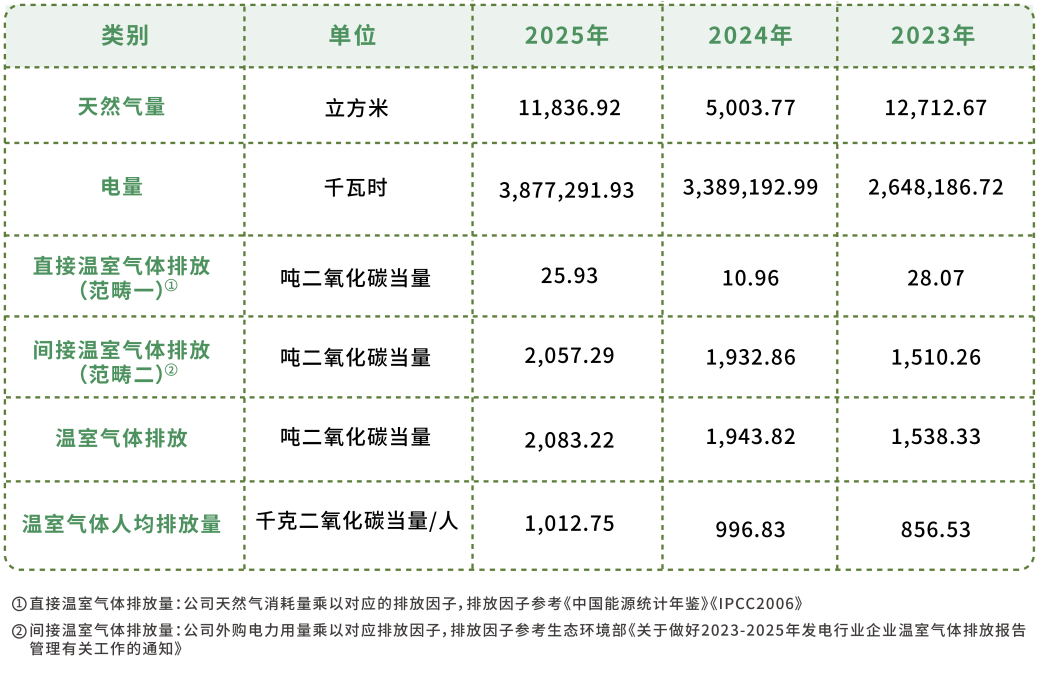Screen dimensions: 1037x680
Task: Select last empty cell in 温室气体人均排放量 row
Action: point(934,524)
